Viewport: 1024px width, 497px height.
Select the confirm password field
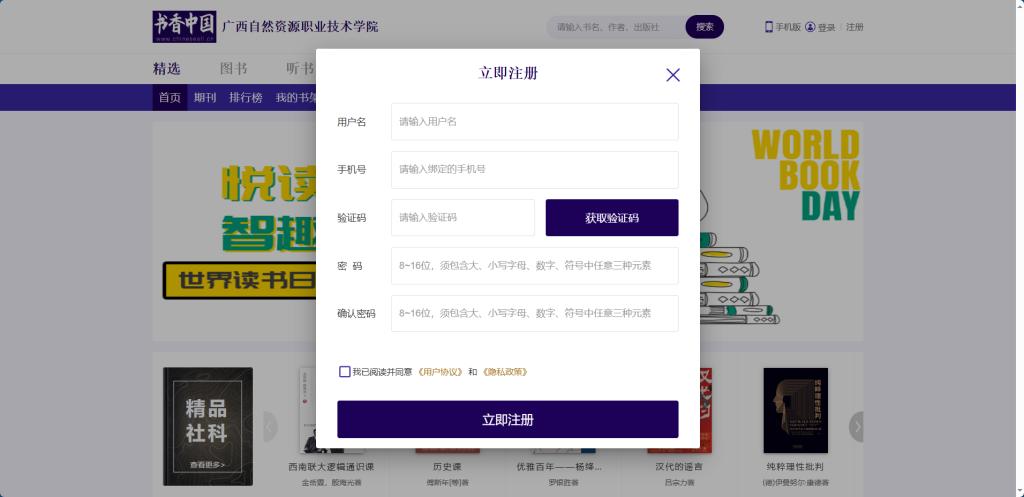(x=534, y=314)
